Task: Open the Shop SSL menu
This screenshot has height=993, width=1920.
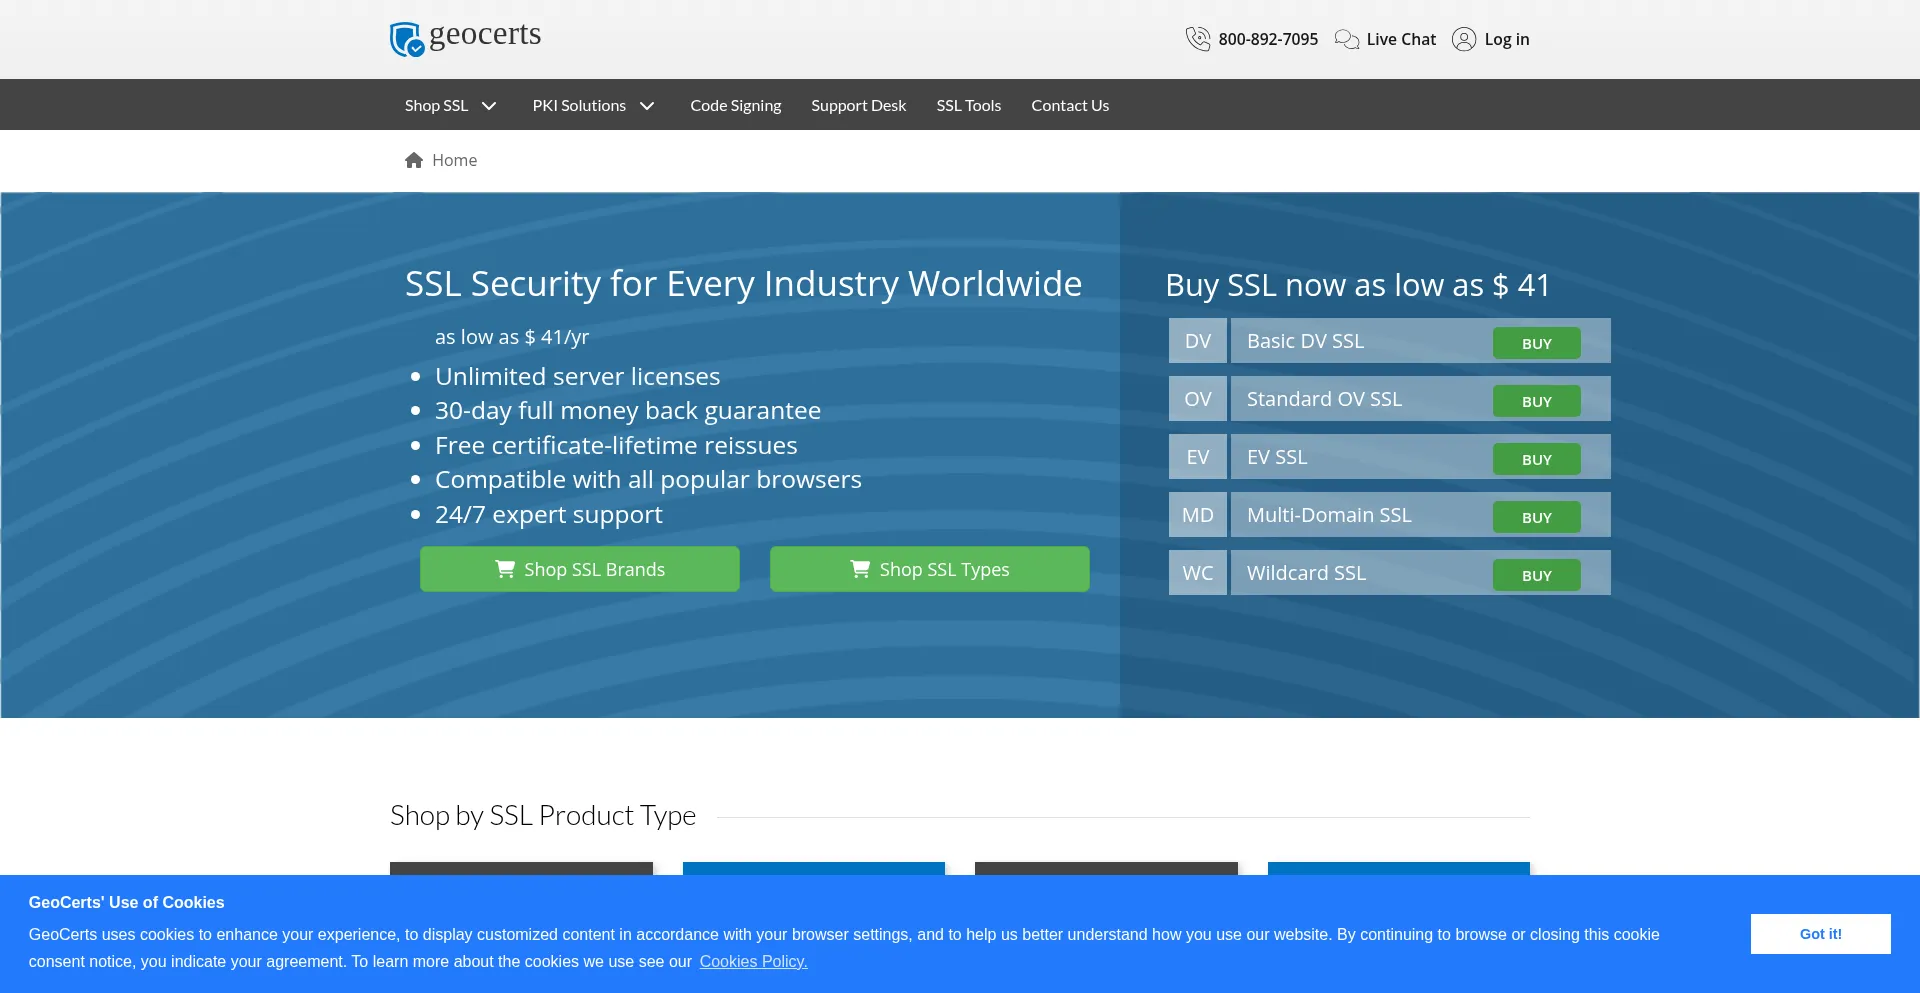Action: 436,105
